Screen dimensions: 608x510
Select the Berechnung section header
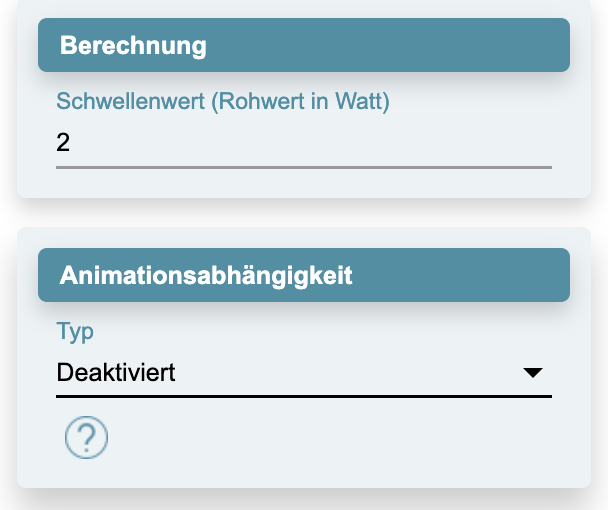click(303, 45)
